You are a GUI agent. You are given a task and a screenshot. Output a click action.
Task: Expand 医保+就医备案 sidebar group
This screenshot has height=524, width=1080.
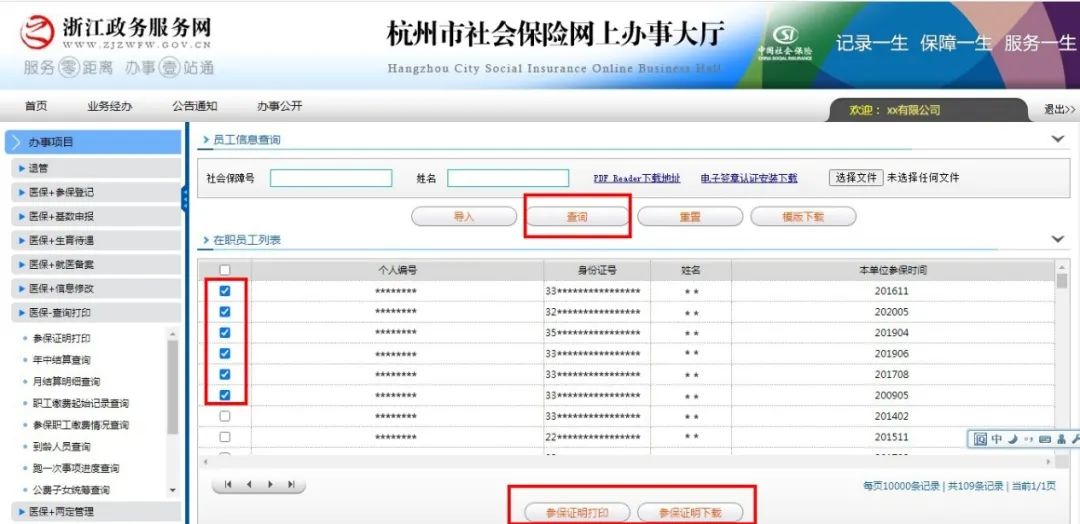pos(96,264)
